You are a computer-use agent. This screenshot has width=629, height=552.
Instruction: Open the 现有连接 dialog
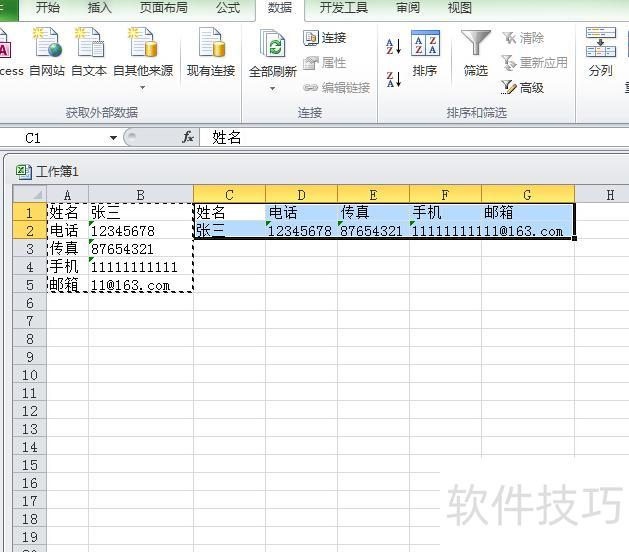211,51
